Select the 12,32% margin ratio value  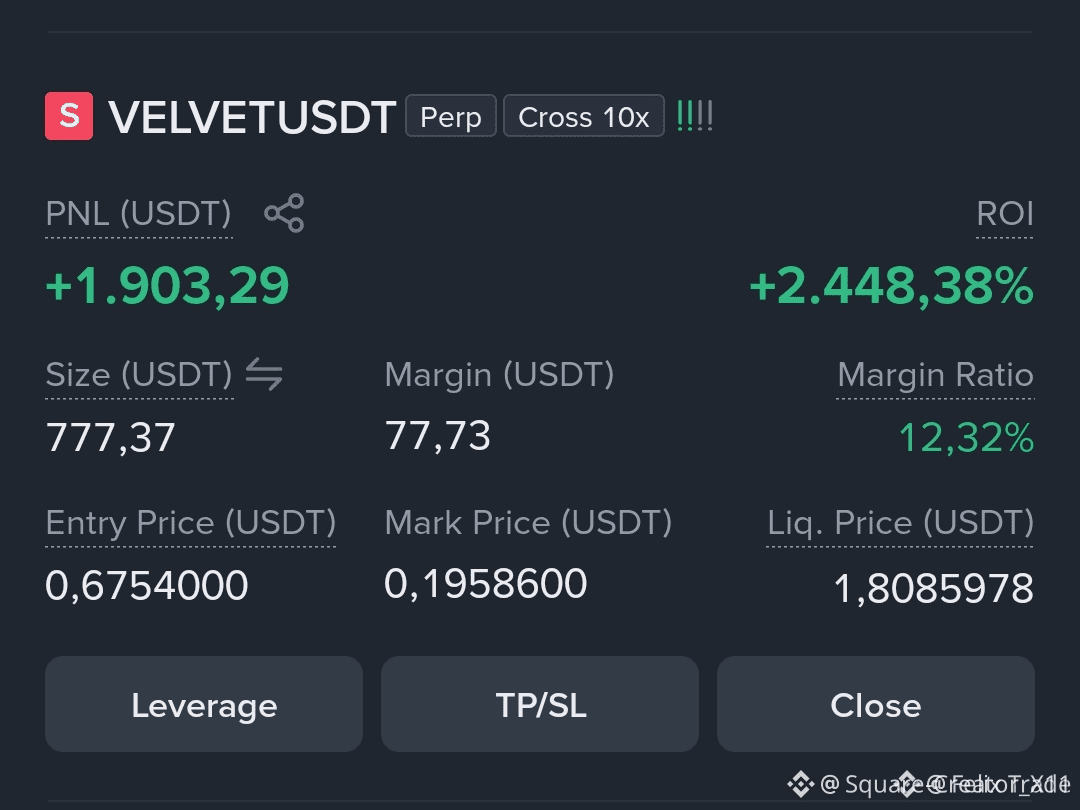(x=966, y=437)
